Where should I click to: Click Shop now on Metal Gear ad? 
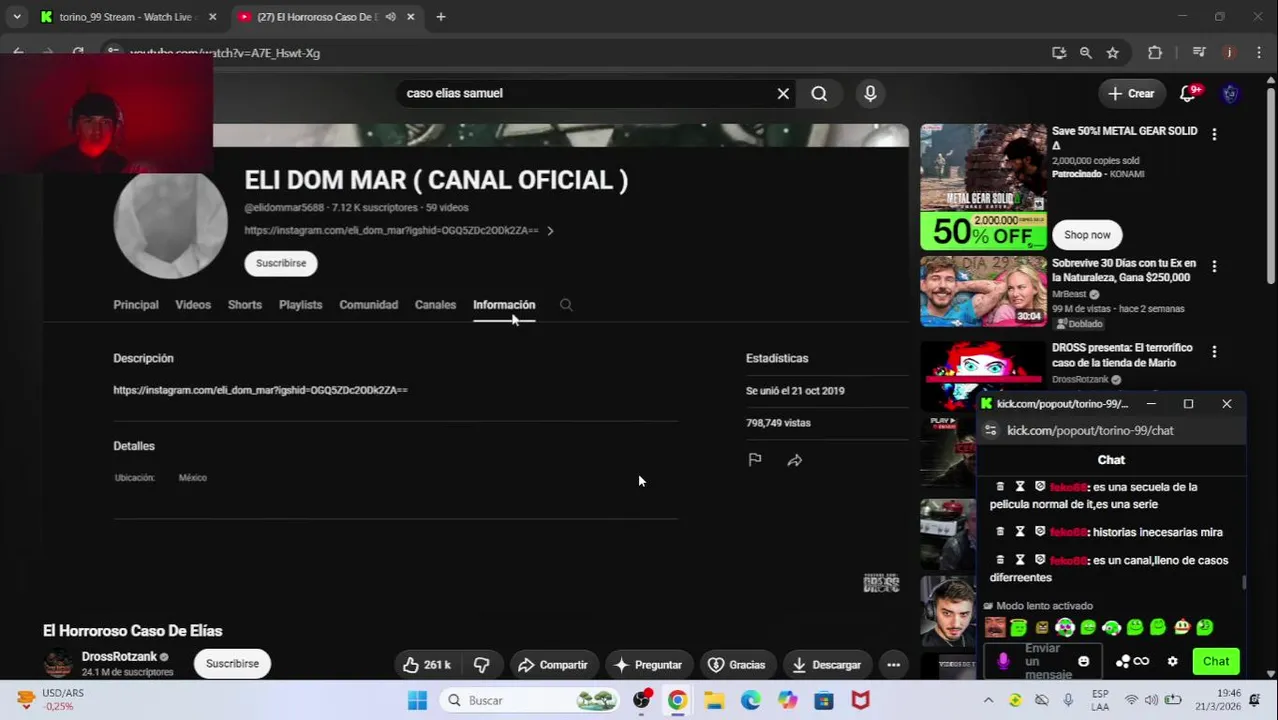point(1087,235)
